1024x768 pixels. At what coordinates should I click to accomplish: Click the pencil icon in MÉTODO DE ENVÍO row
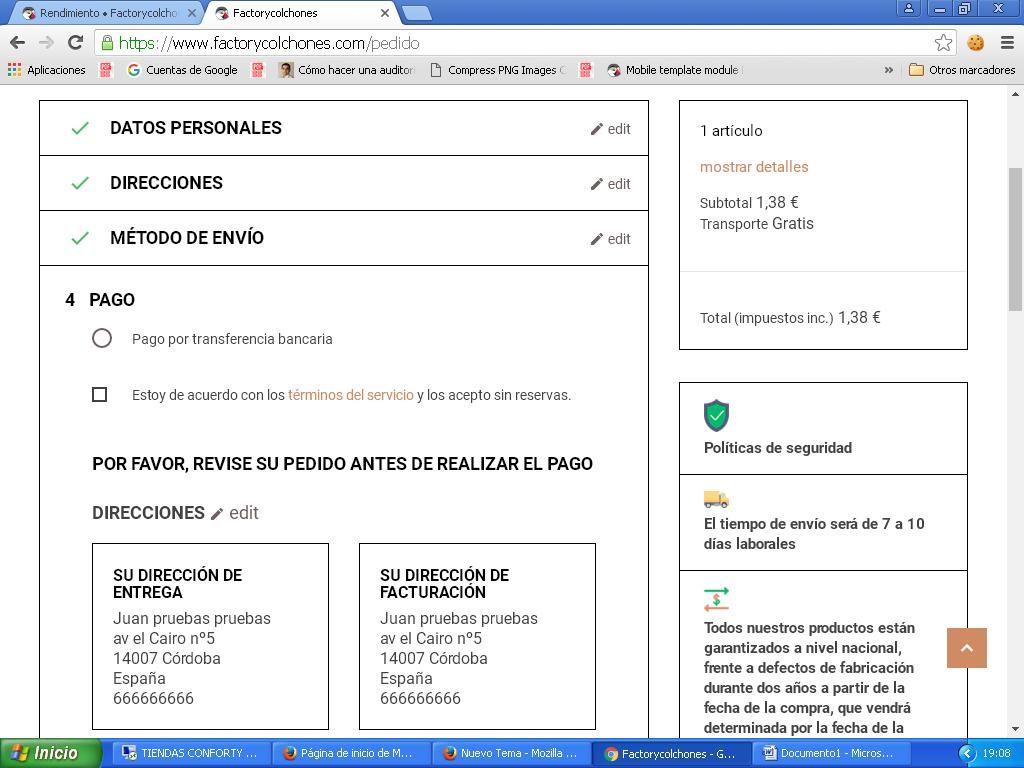[x=596, y=239]
